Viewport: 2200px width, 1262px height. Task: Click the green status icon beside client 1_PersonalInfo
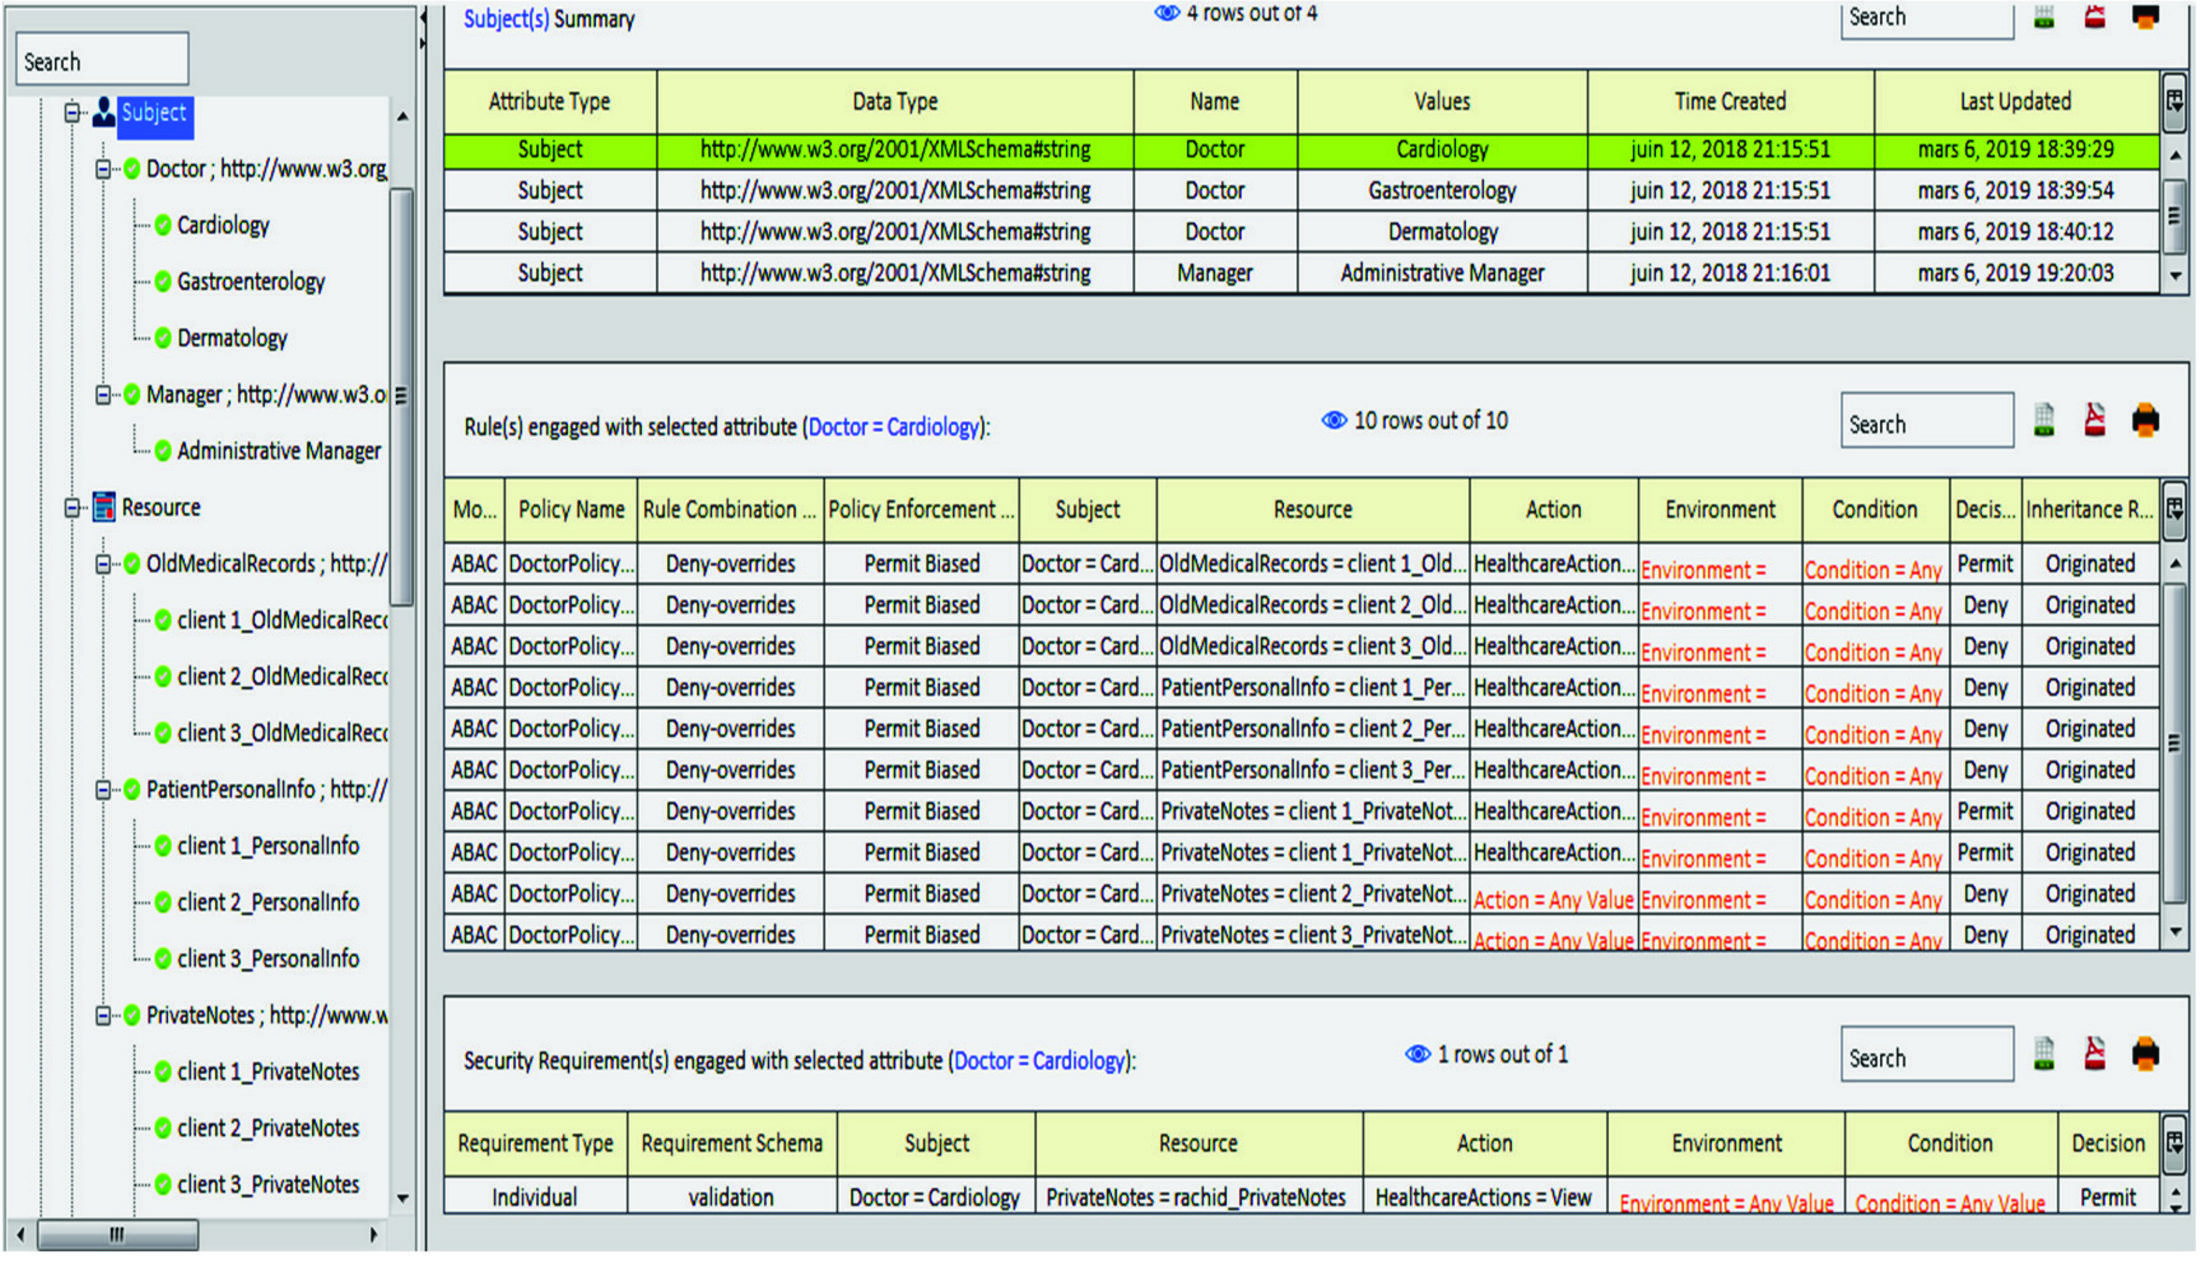point(163,846)
